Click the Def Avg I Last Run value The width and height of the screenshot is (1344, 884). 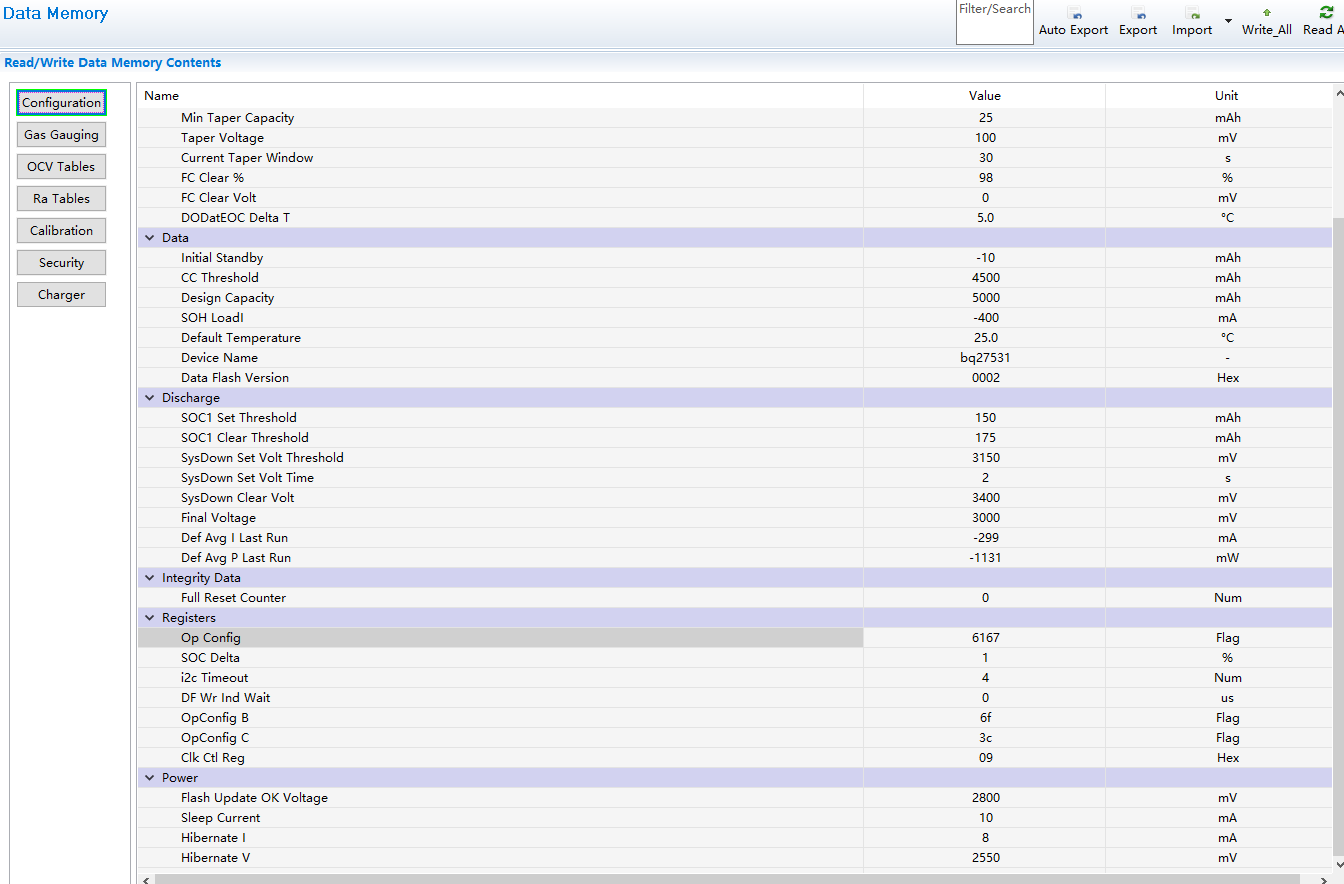click(x=985, y=538)
